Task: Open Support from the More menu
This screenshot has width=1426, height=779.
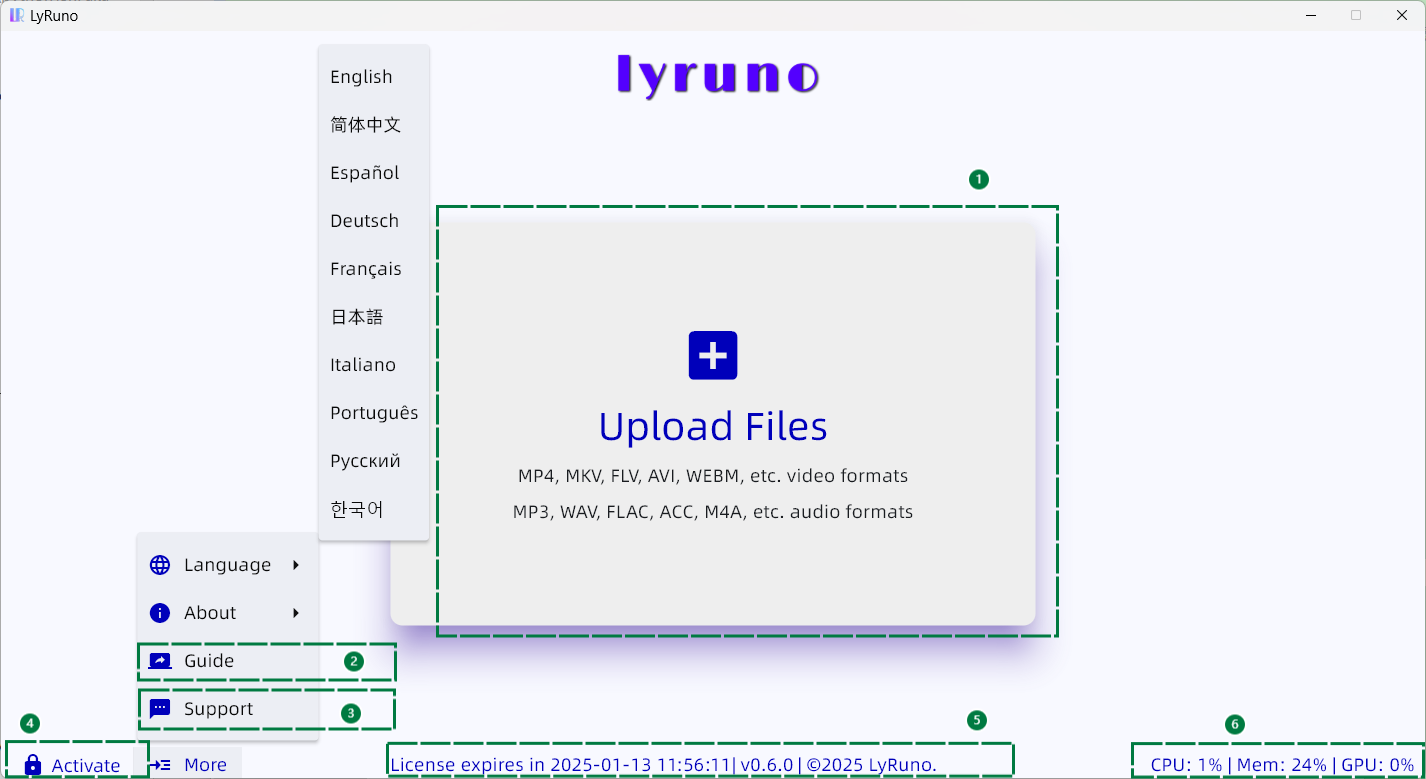Action: (217, 708)
